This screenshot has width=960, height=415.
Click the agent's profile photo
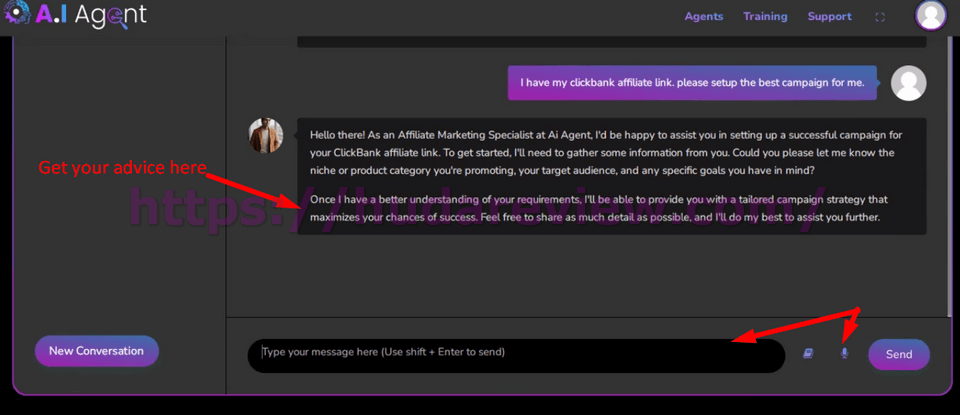click(x=266, y=135)
